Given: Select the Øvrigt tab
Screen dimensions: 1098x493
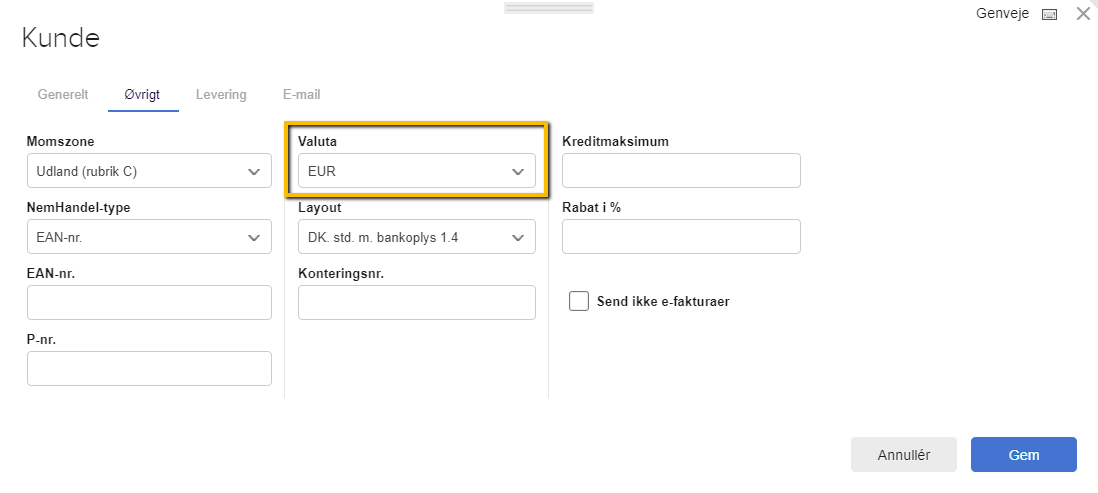Looking at the screenshot, I should tap(143, 95).
